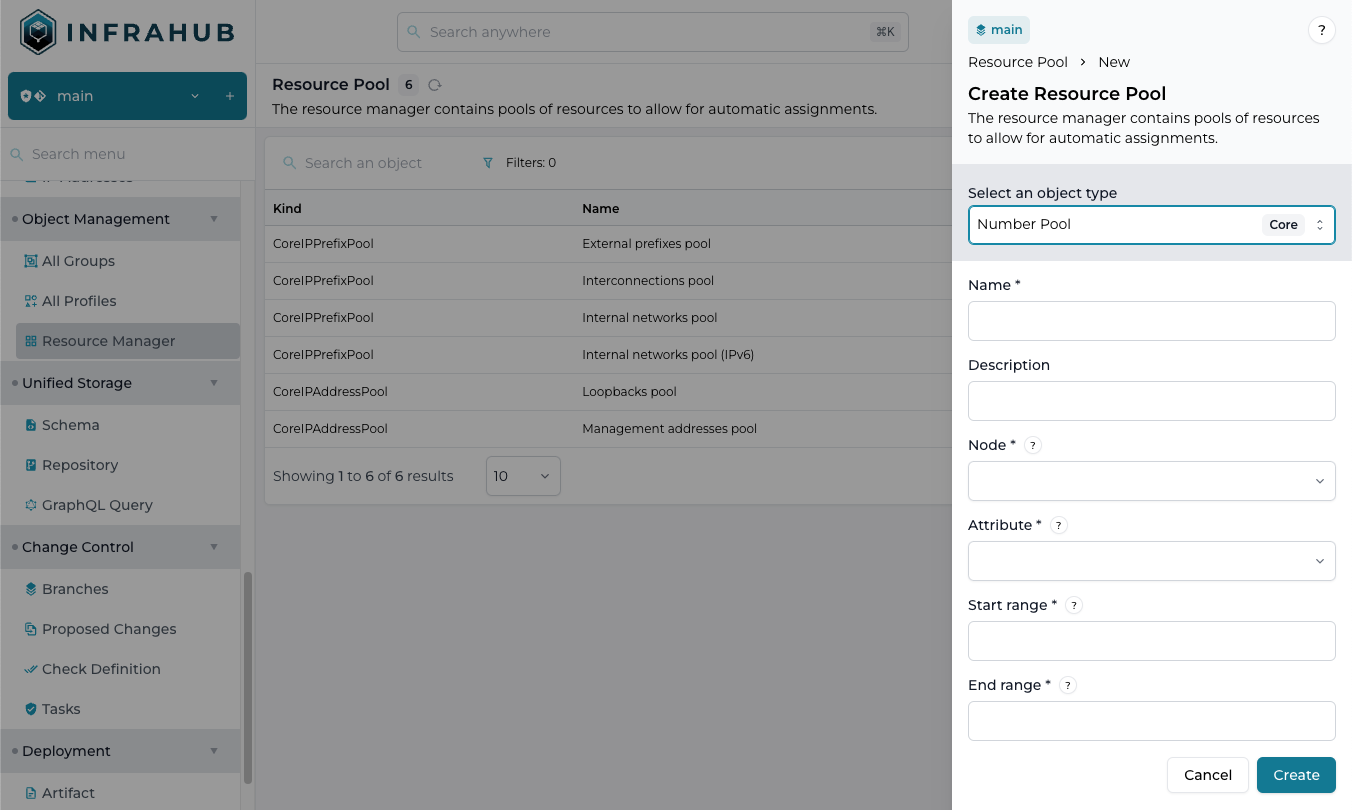Select the Tasks icon in Change Control
This screenshot has height=810, width=1352.
click(32, 709)
